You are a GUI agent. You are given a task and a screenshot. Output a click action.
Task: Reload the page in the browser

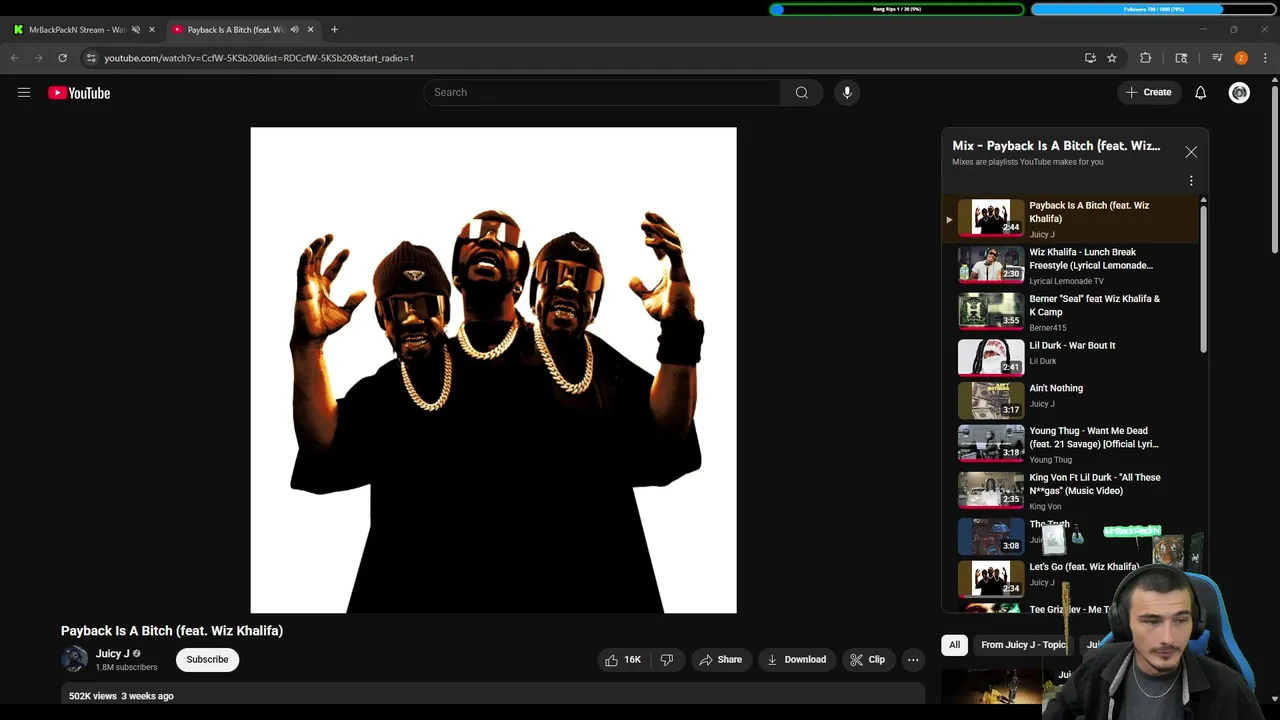pos(62,58)
